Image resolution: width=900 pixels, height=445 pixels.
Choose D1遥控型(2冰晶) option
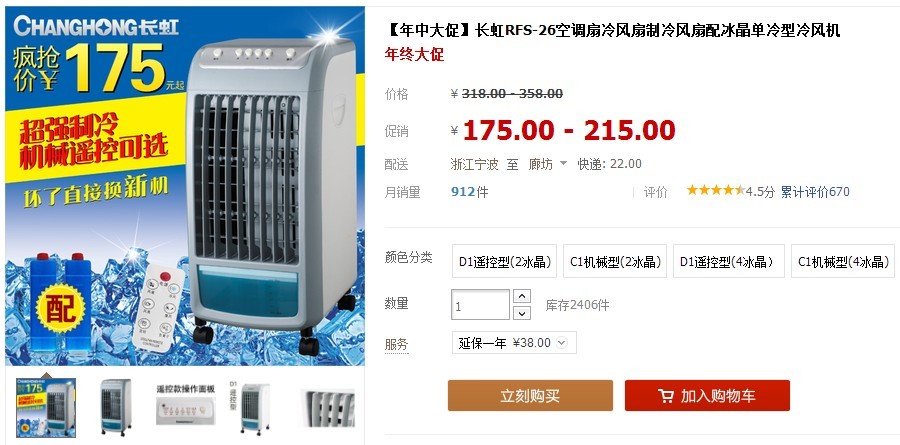(x=505, y=262)
